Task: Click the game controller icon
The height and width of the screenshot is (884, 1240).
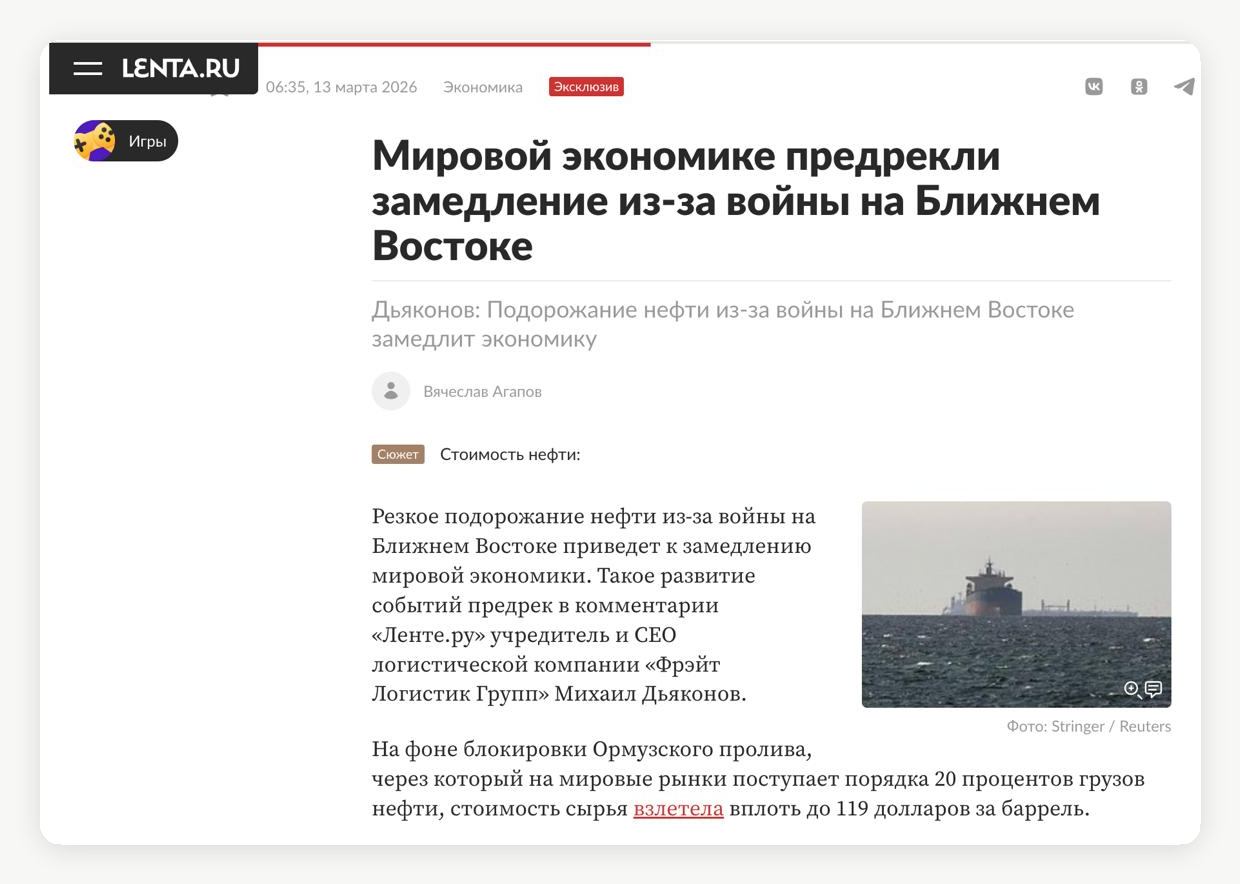Action: point(95,141)
